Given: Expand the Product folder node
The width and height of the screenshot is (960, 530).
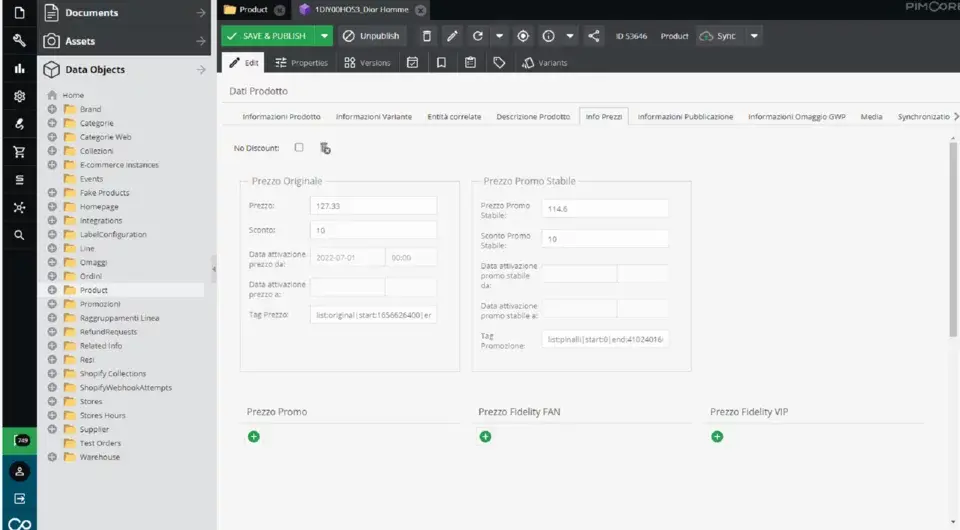Looking at the screenshot, I should click(x=52, y=290).
